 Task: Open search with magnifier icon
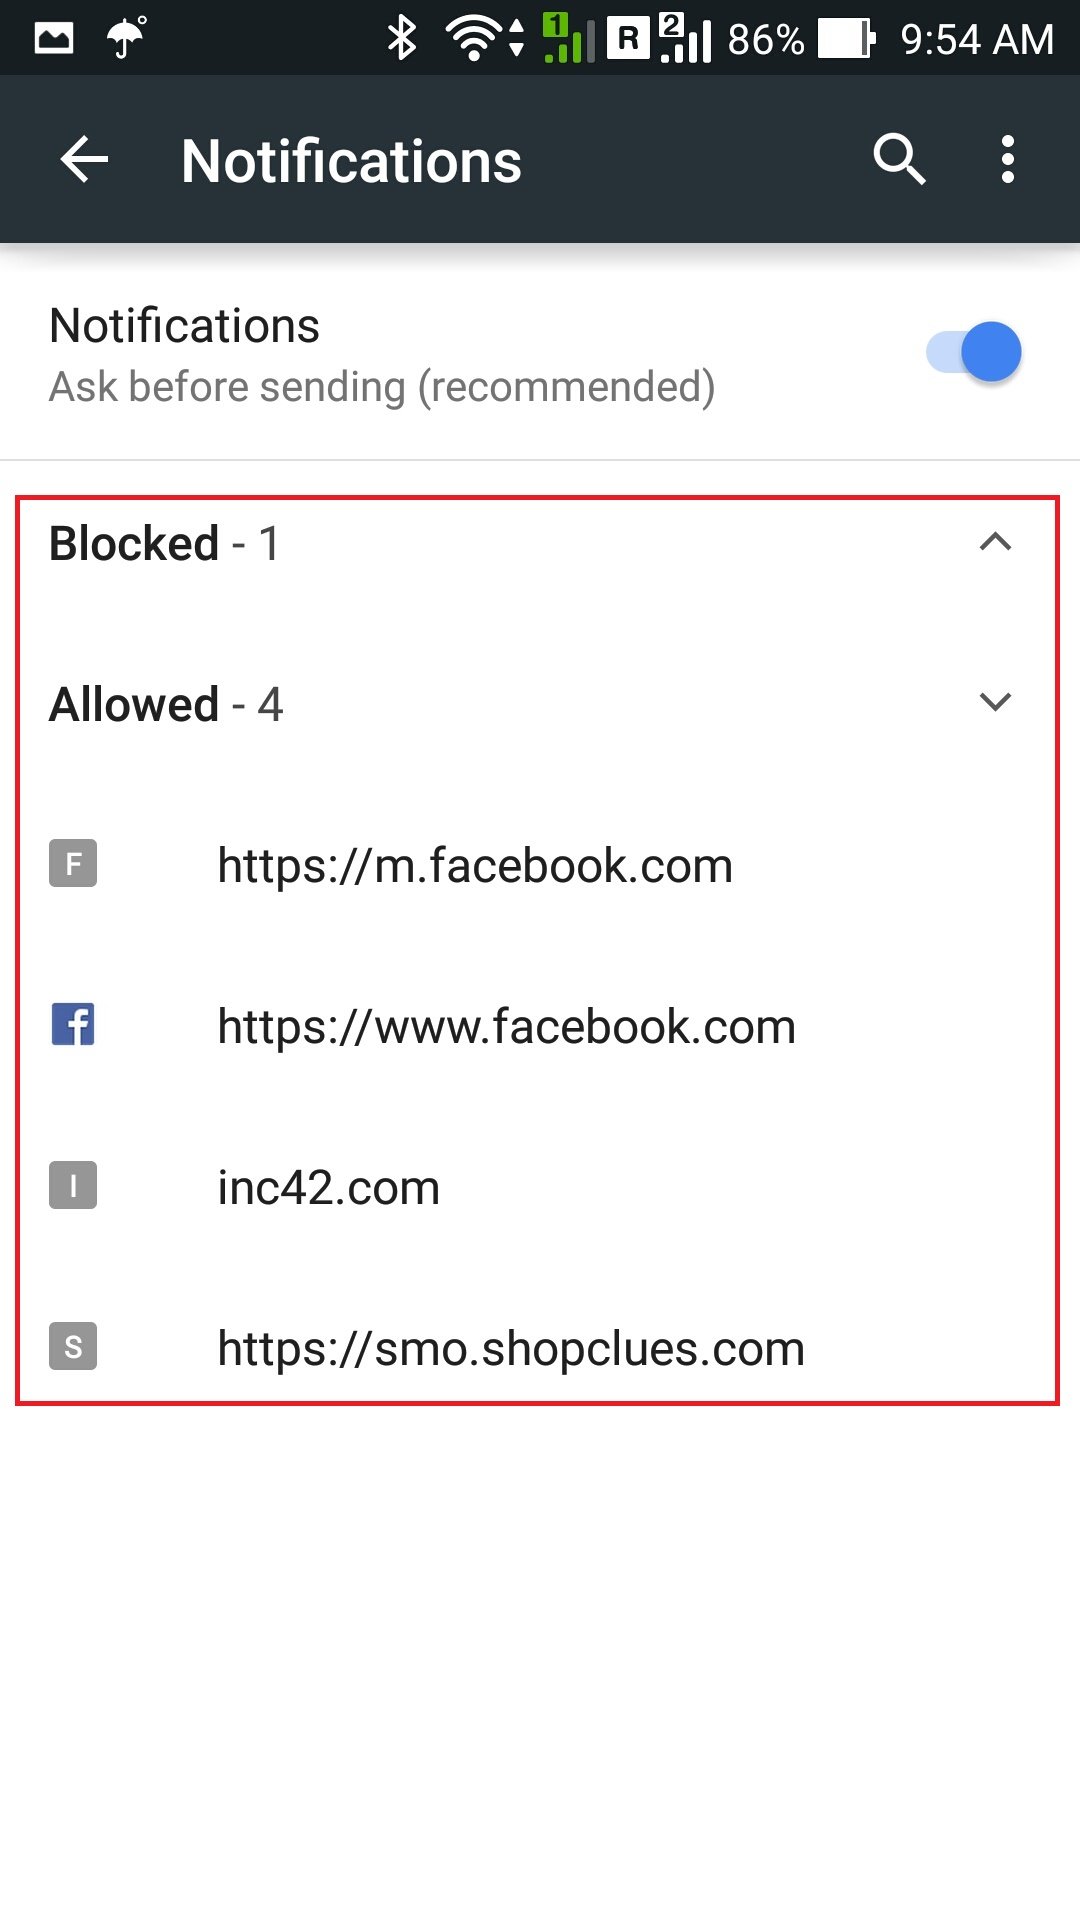click(899, 160)
